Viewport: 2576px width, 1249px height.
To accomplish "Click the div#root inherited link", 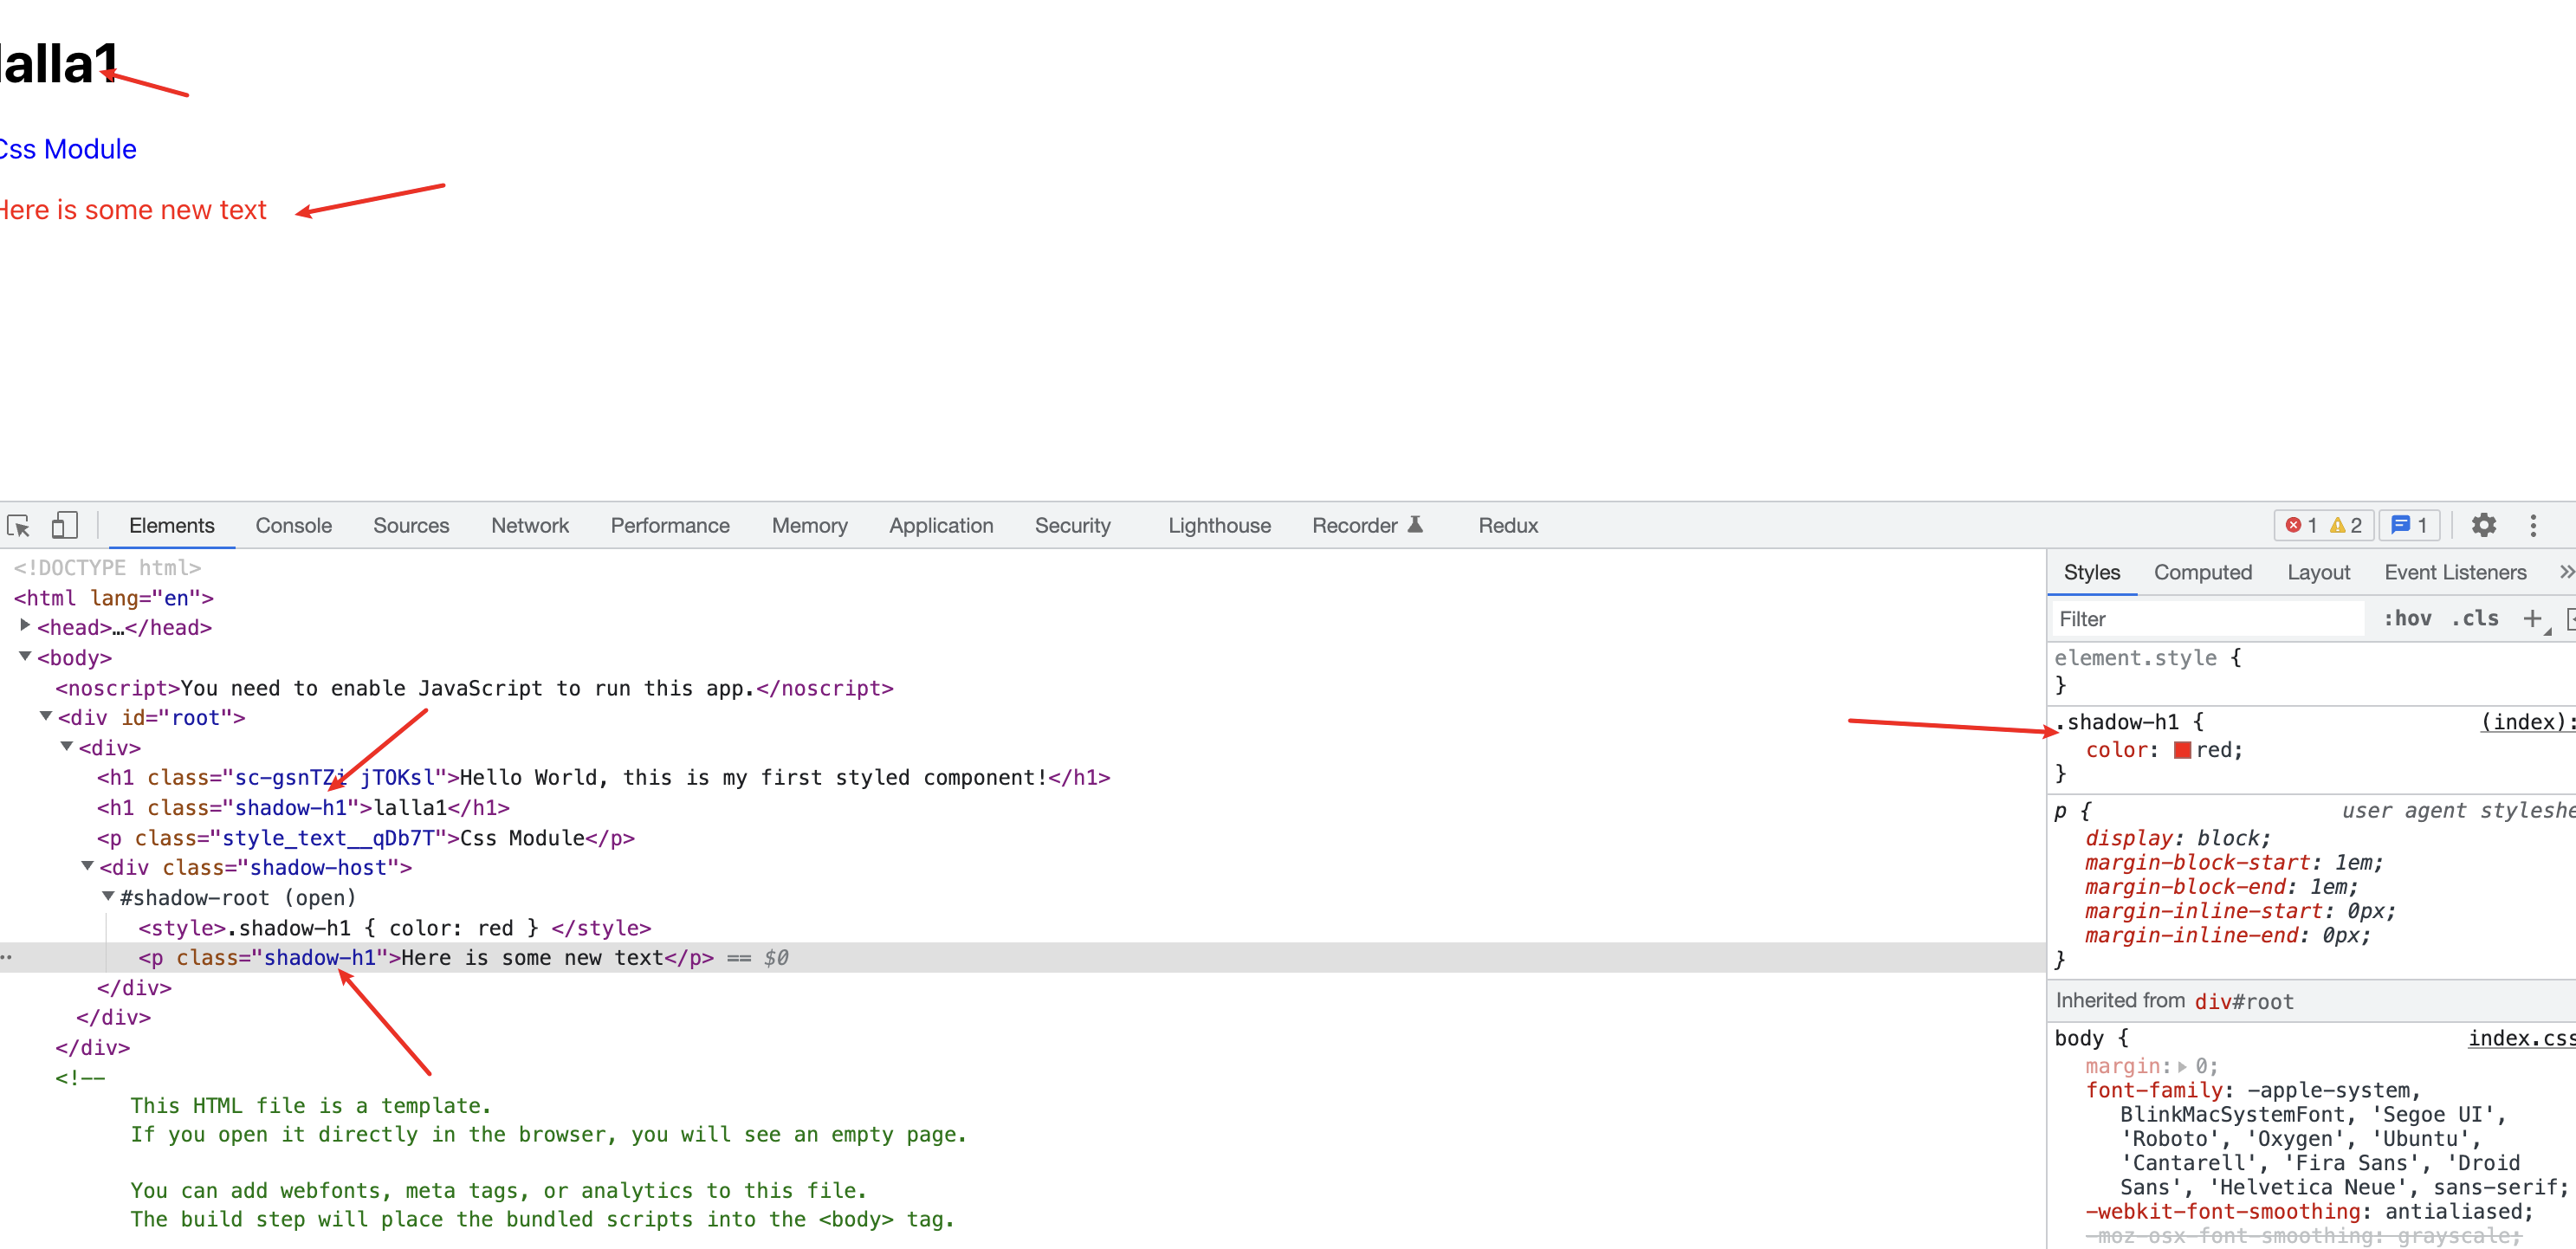I will (x=2244, y=1001).
